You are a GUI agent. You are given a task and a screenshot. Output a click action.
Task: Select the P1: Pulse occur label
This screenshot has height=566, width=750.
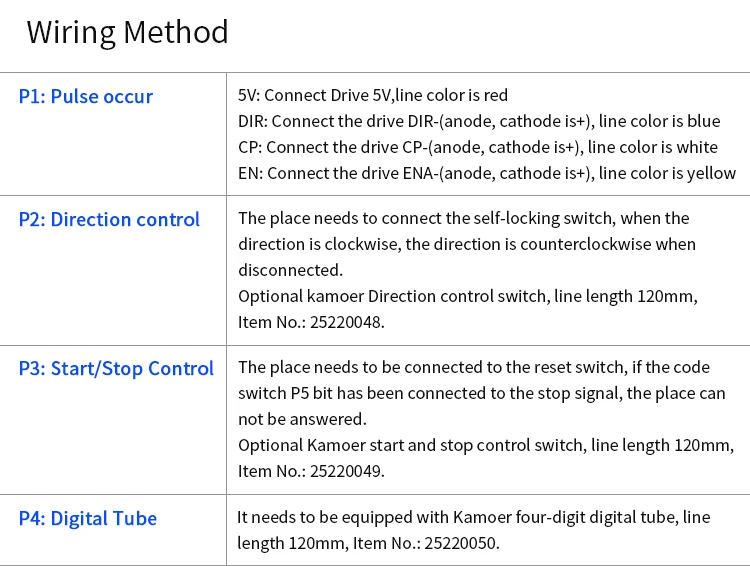point(86,96)
